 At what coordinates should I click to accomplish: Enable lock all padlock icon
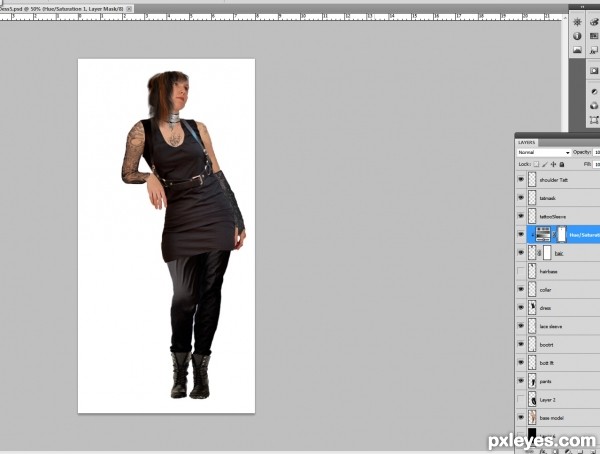[562, 164]
